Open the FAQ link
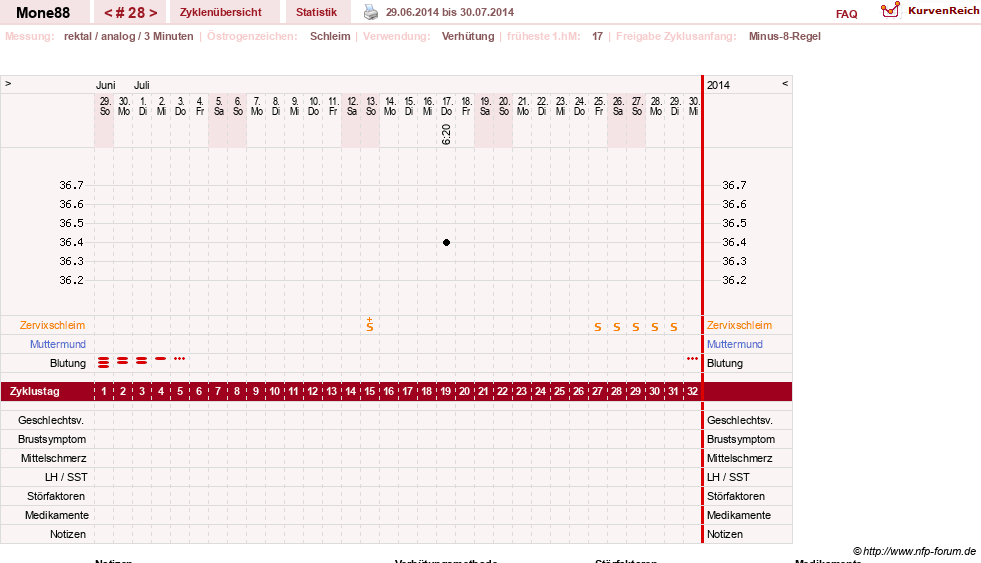This screenshot has width=981, height=563. (x=846, y=14)
